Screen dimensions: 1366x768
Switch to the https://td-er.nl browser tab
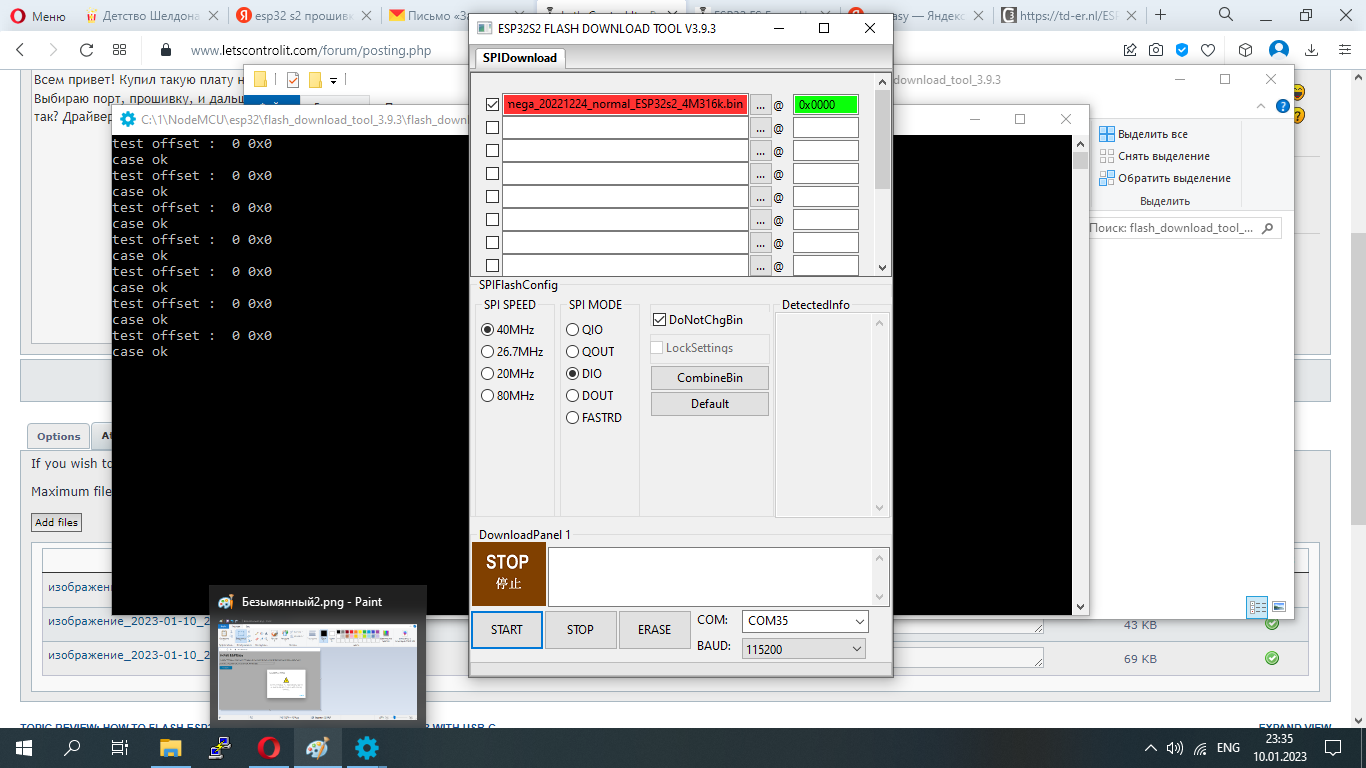click(x=1069, y=16)
